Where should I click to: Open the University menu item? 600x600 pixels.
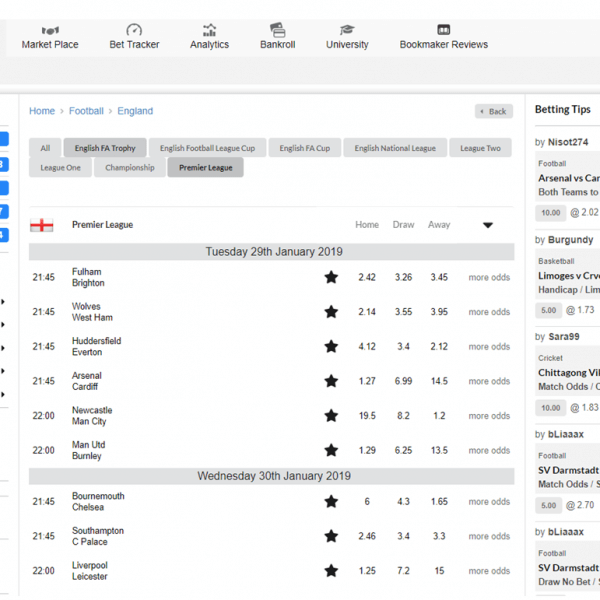tap(347, 45)
